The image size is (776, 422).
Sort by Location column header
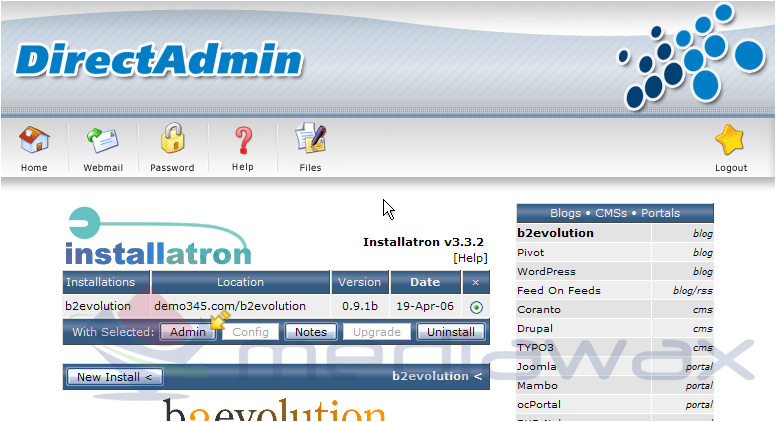pyautogui.click(x=241, y=282)
